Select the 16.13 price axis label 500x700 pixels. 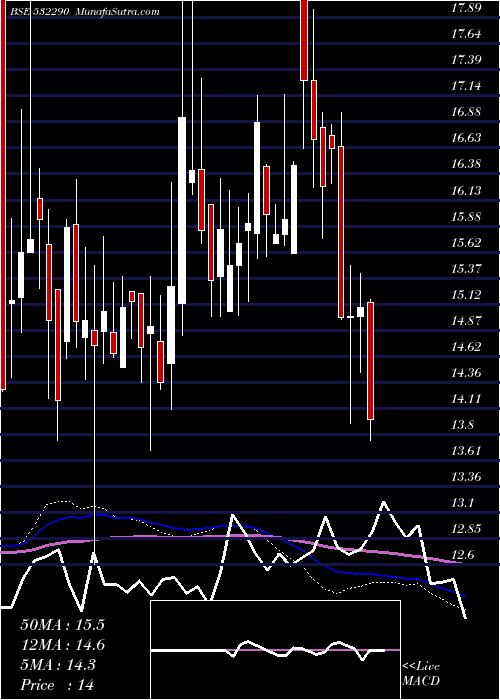(x=466, y=191)
